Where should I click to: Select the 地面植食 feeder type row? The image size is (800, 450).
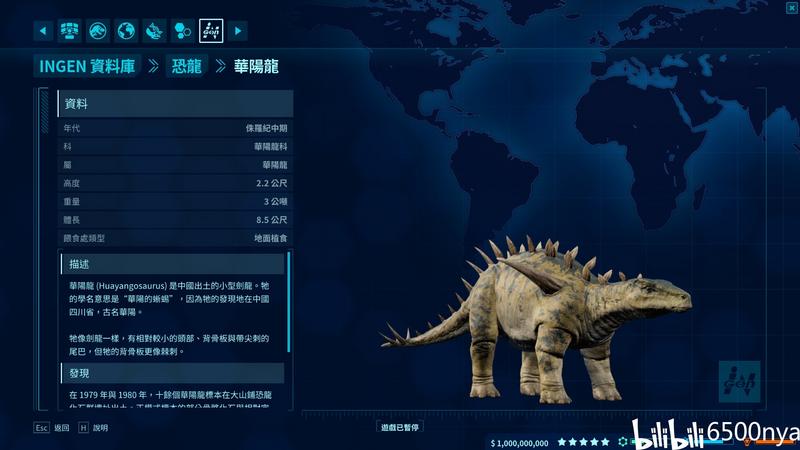pos(176,238)
